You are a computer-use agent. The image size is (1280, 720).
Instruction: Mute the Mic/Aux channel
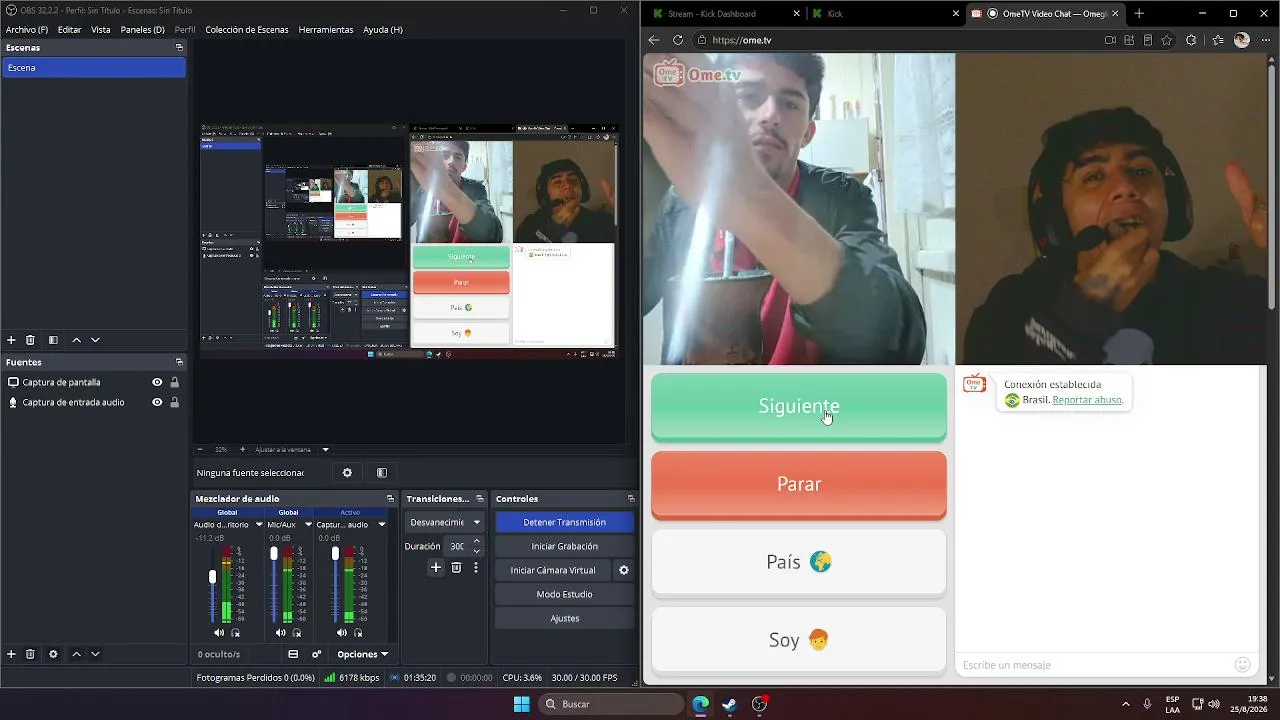pos(280,633)
